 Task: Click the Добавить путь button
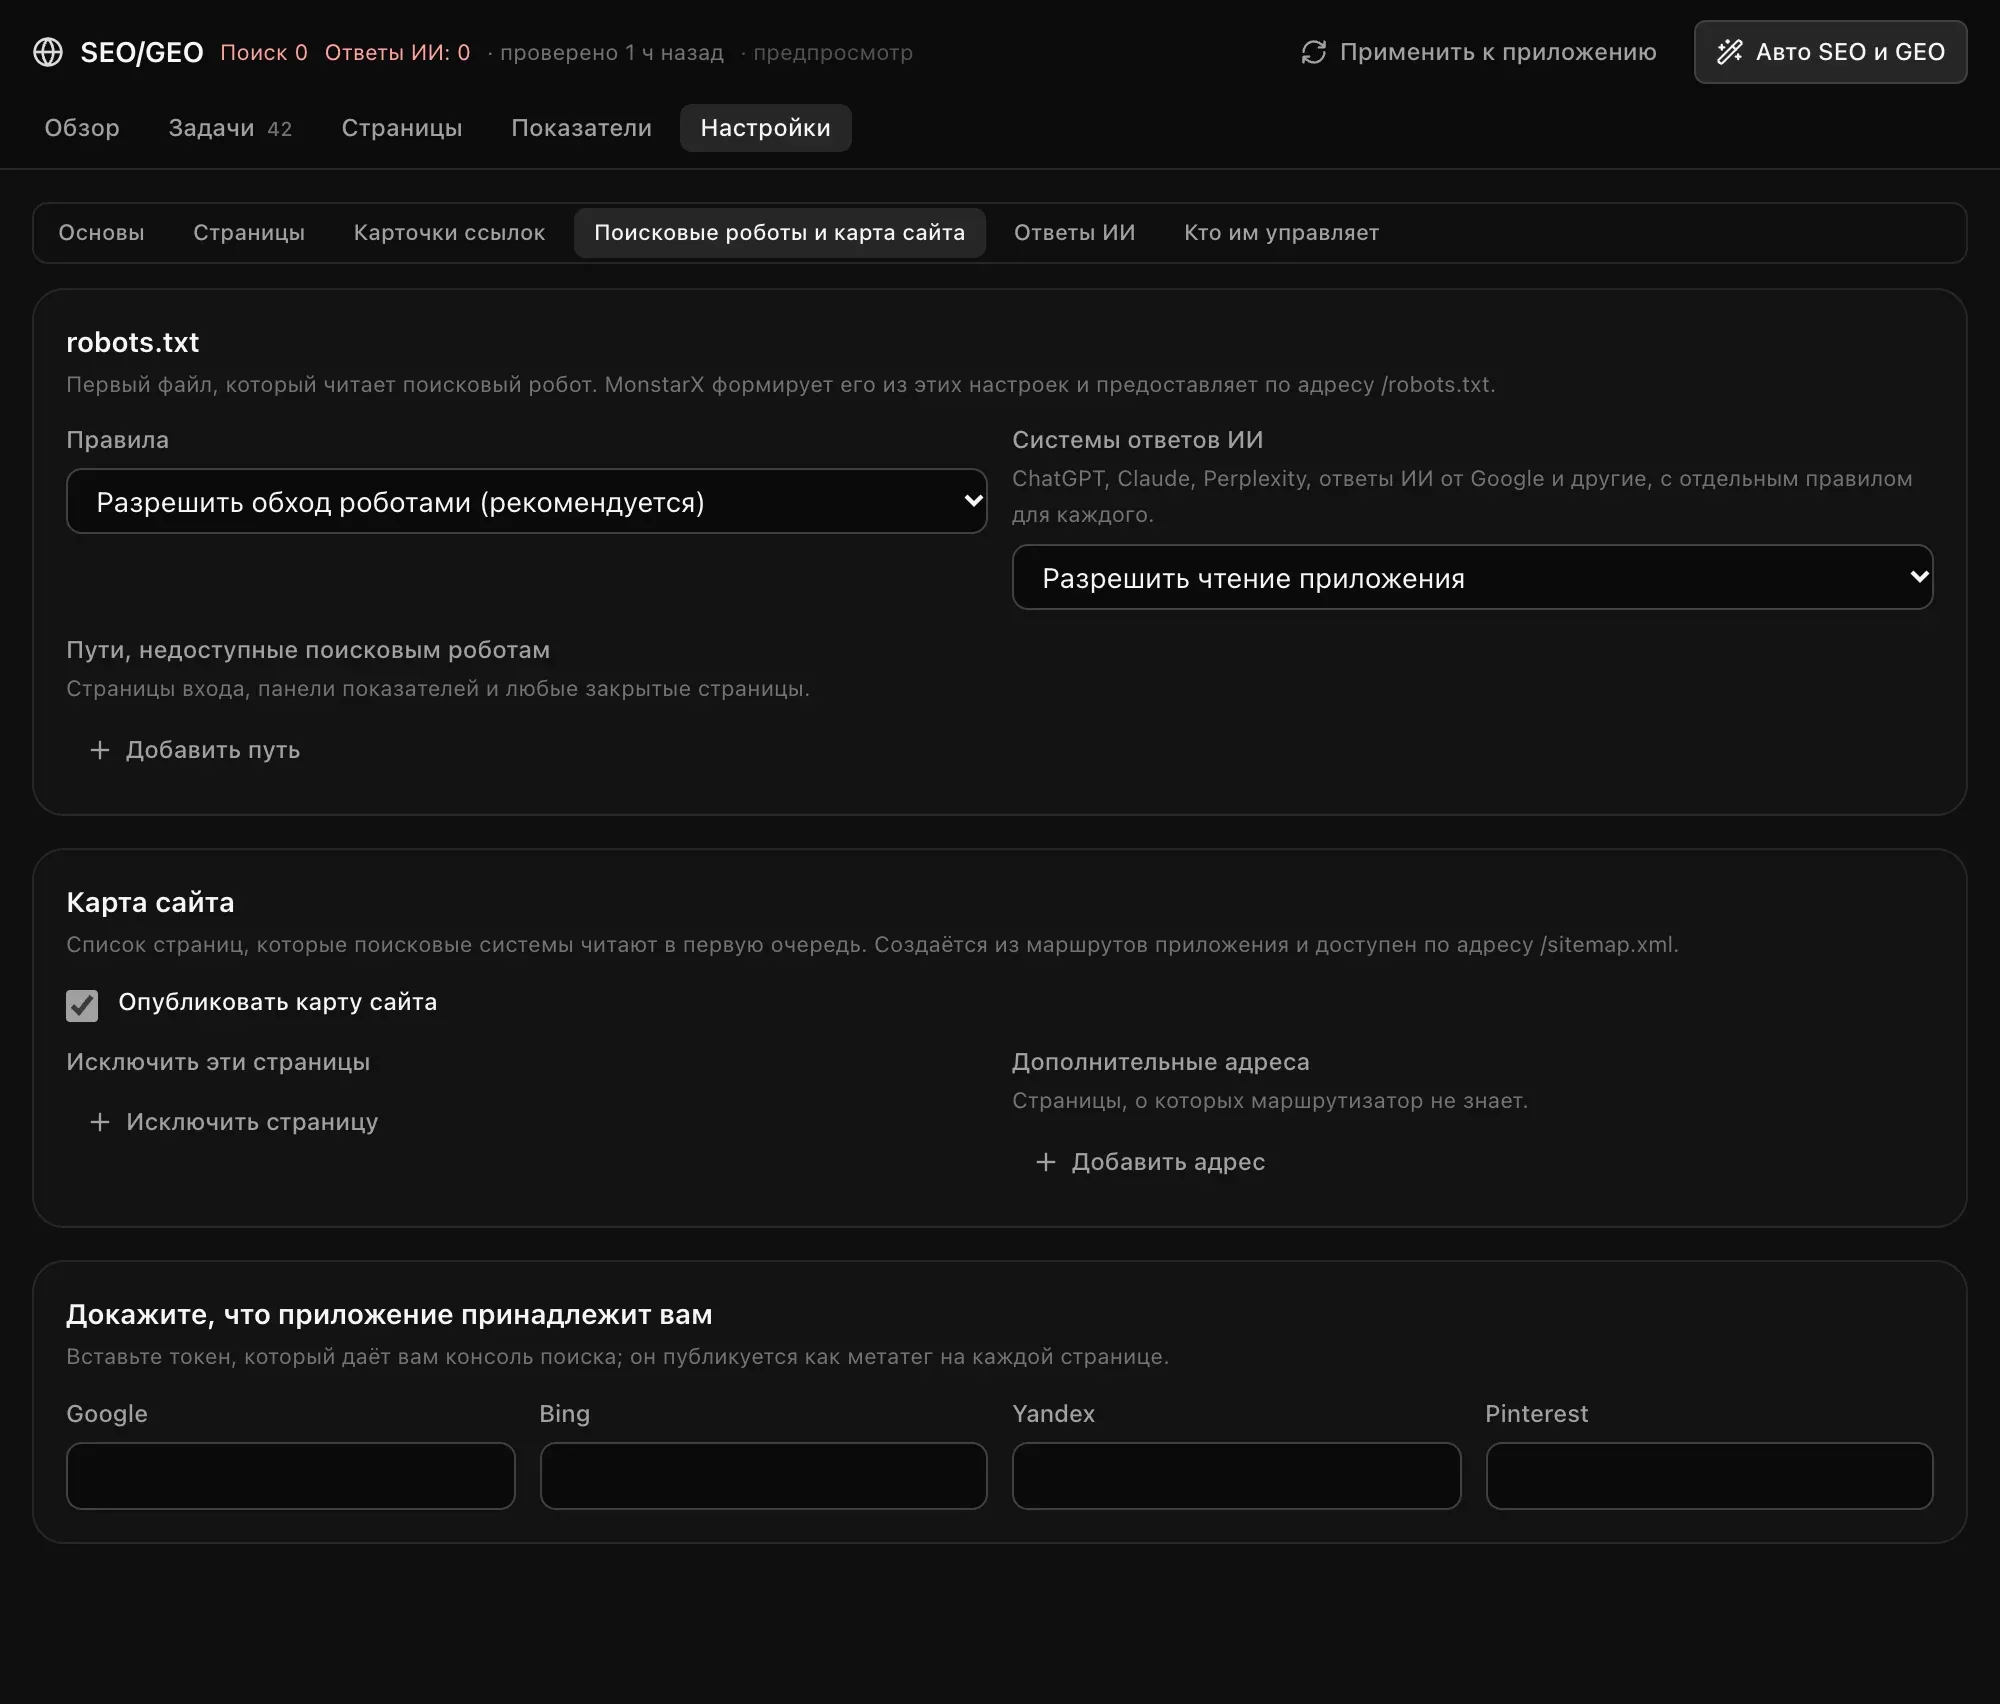point(195,750)
